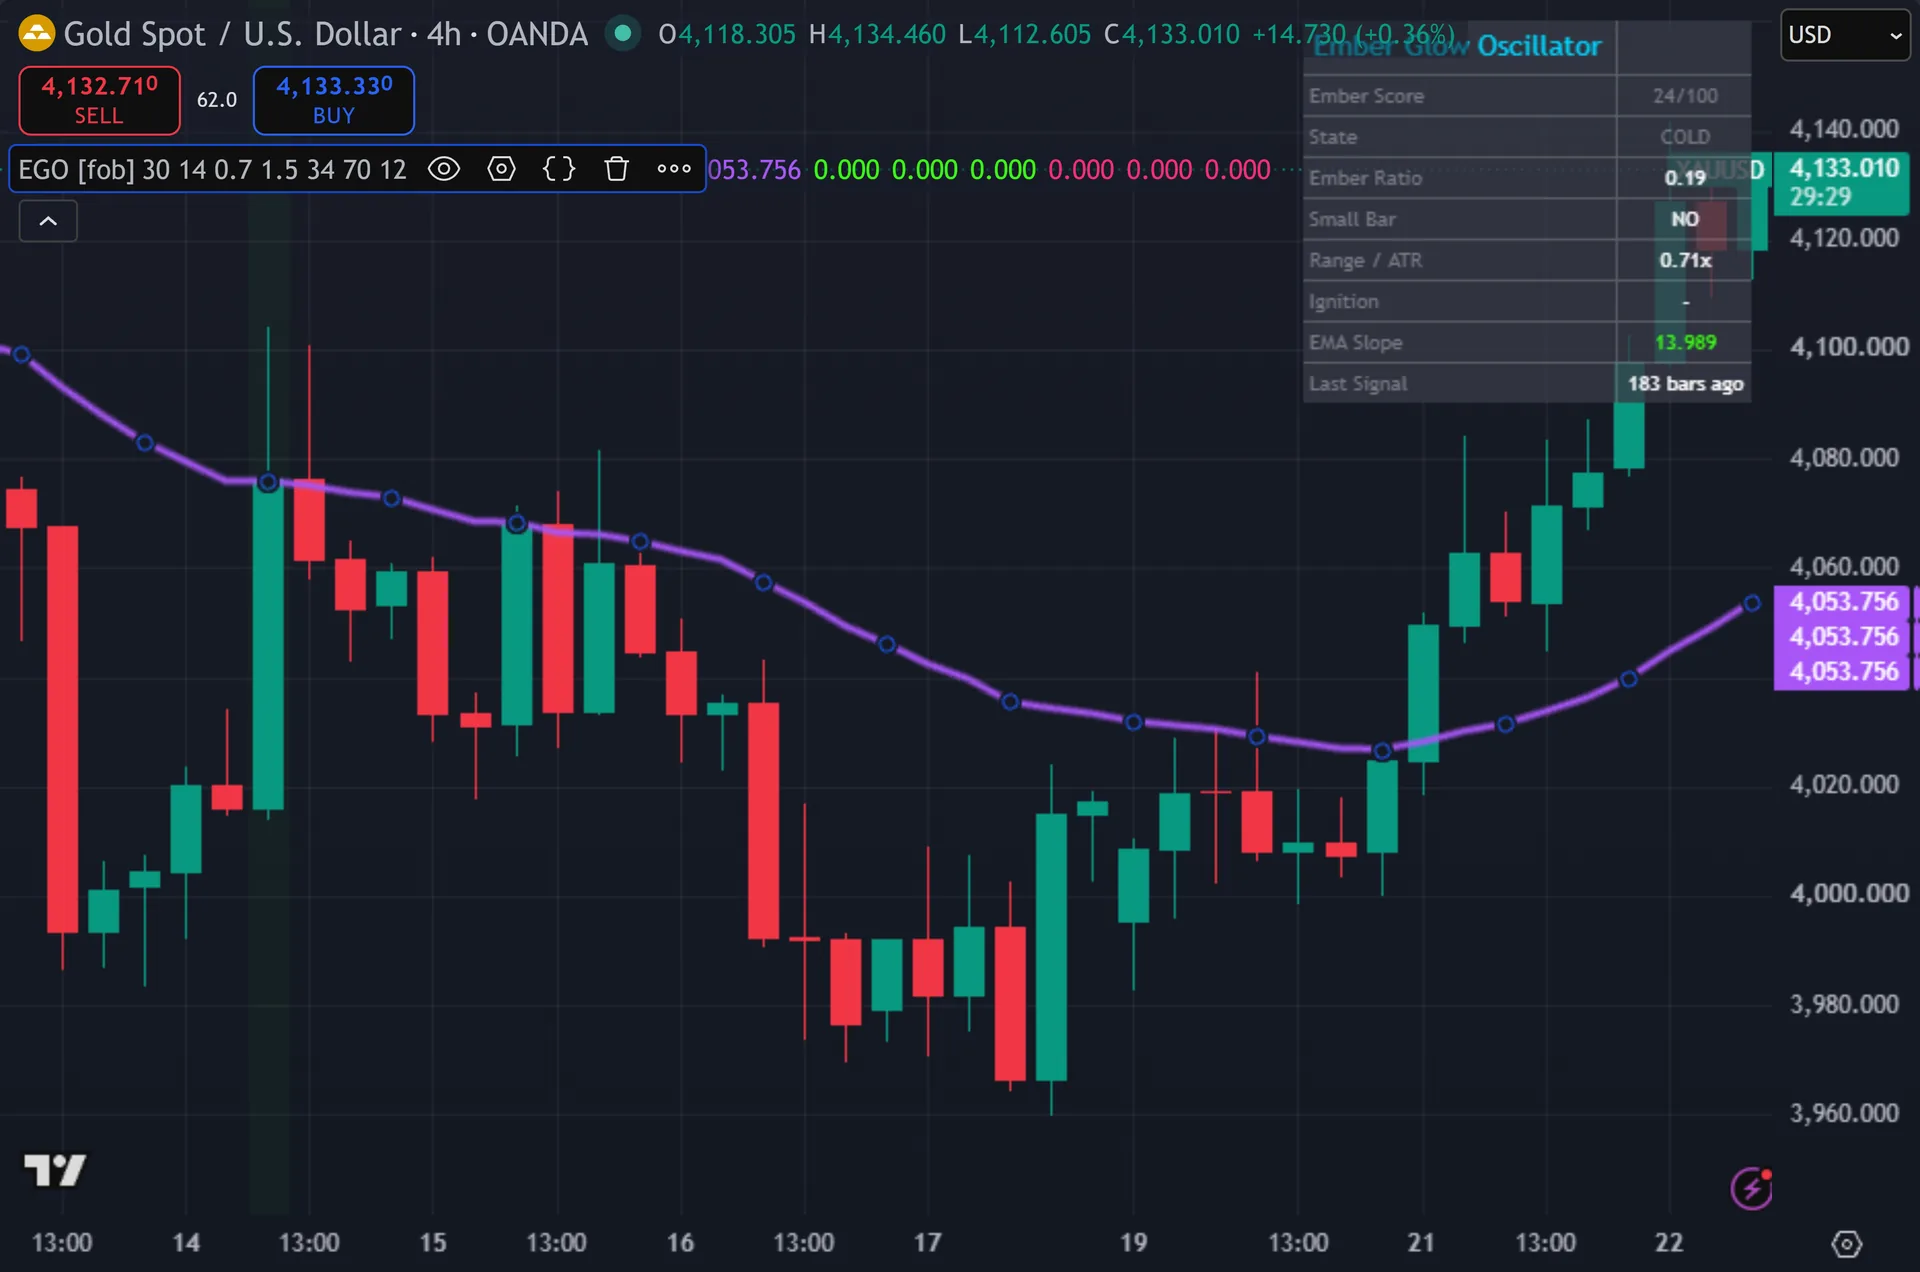Click the Ember Score 24/100 value
1920x1272 pixels.
[1685, 96]
